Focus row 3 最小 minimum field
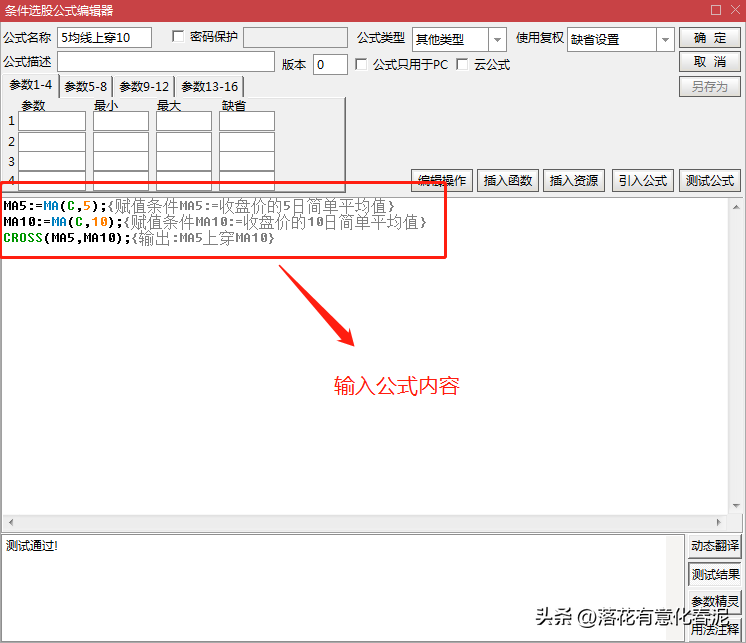The image size is (746, 643). coord(121,161)
